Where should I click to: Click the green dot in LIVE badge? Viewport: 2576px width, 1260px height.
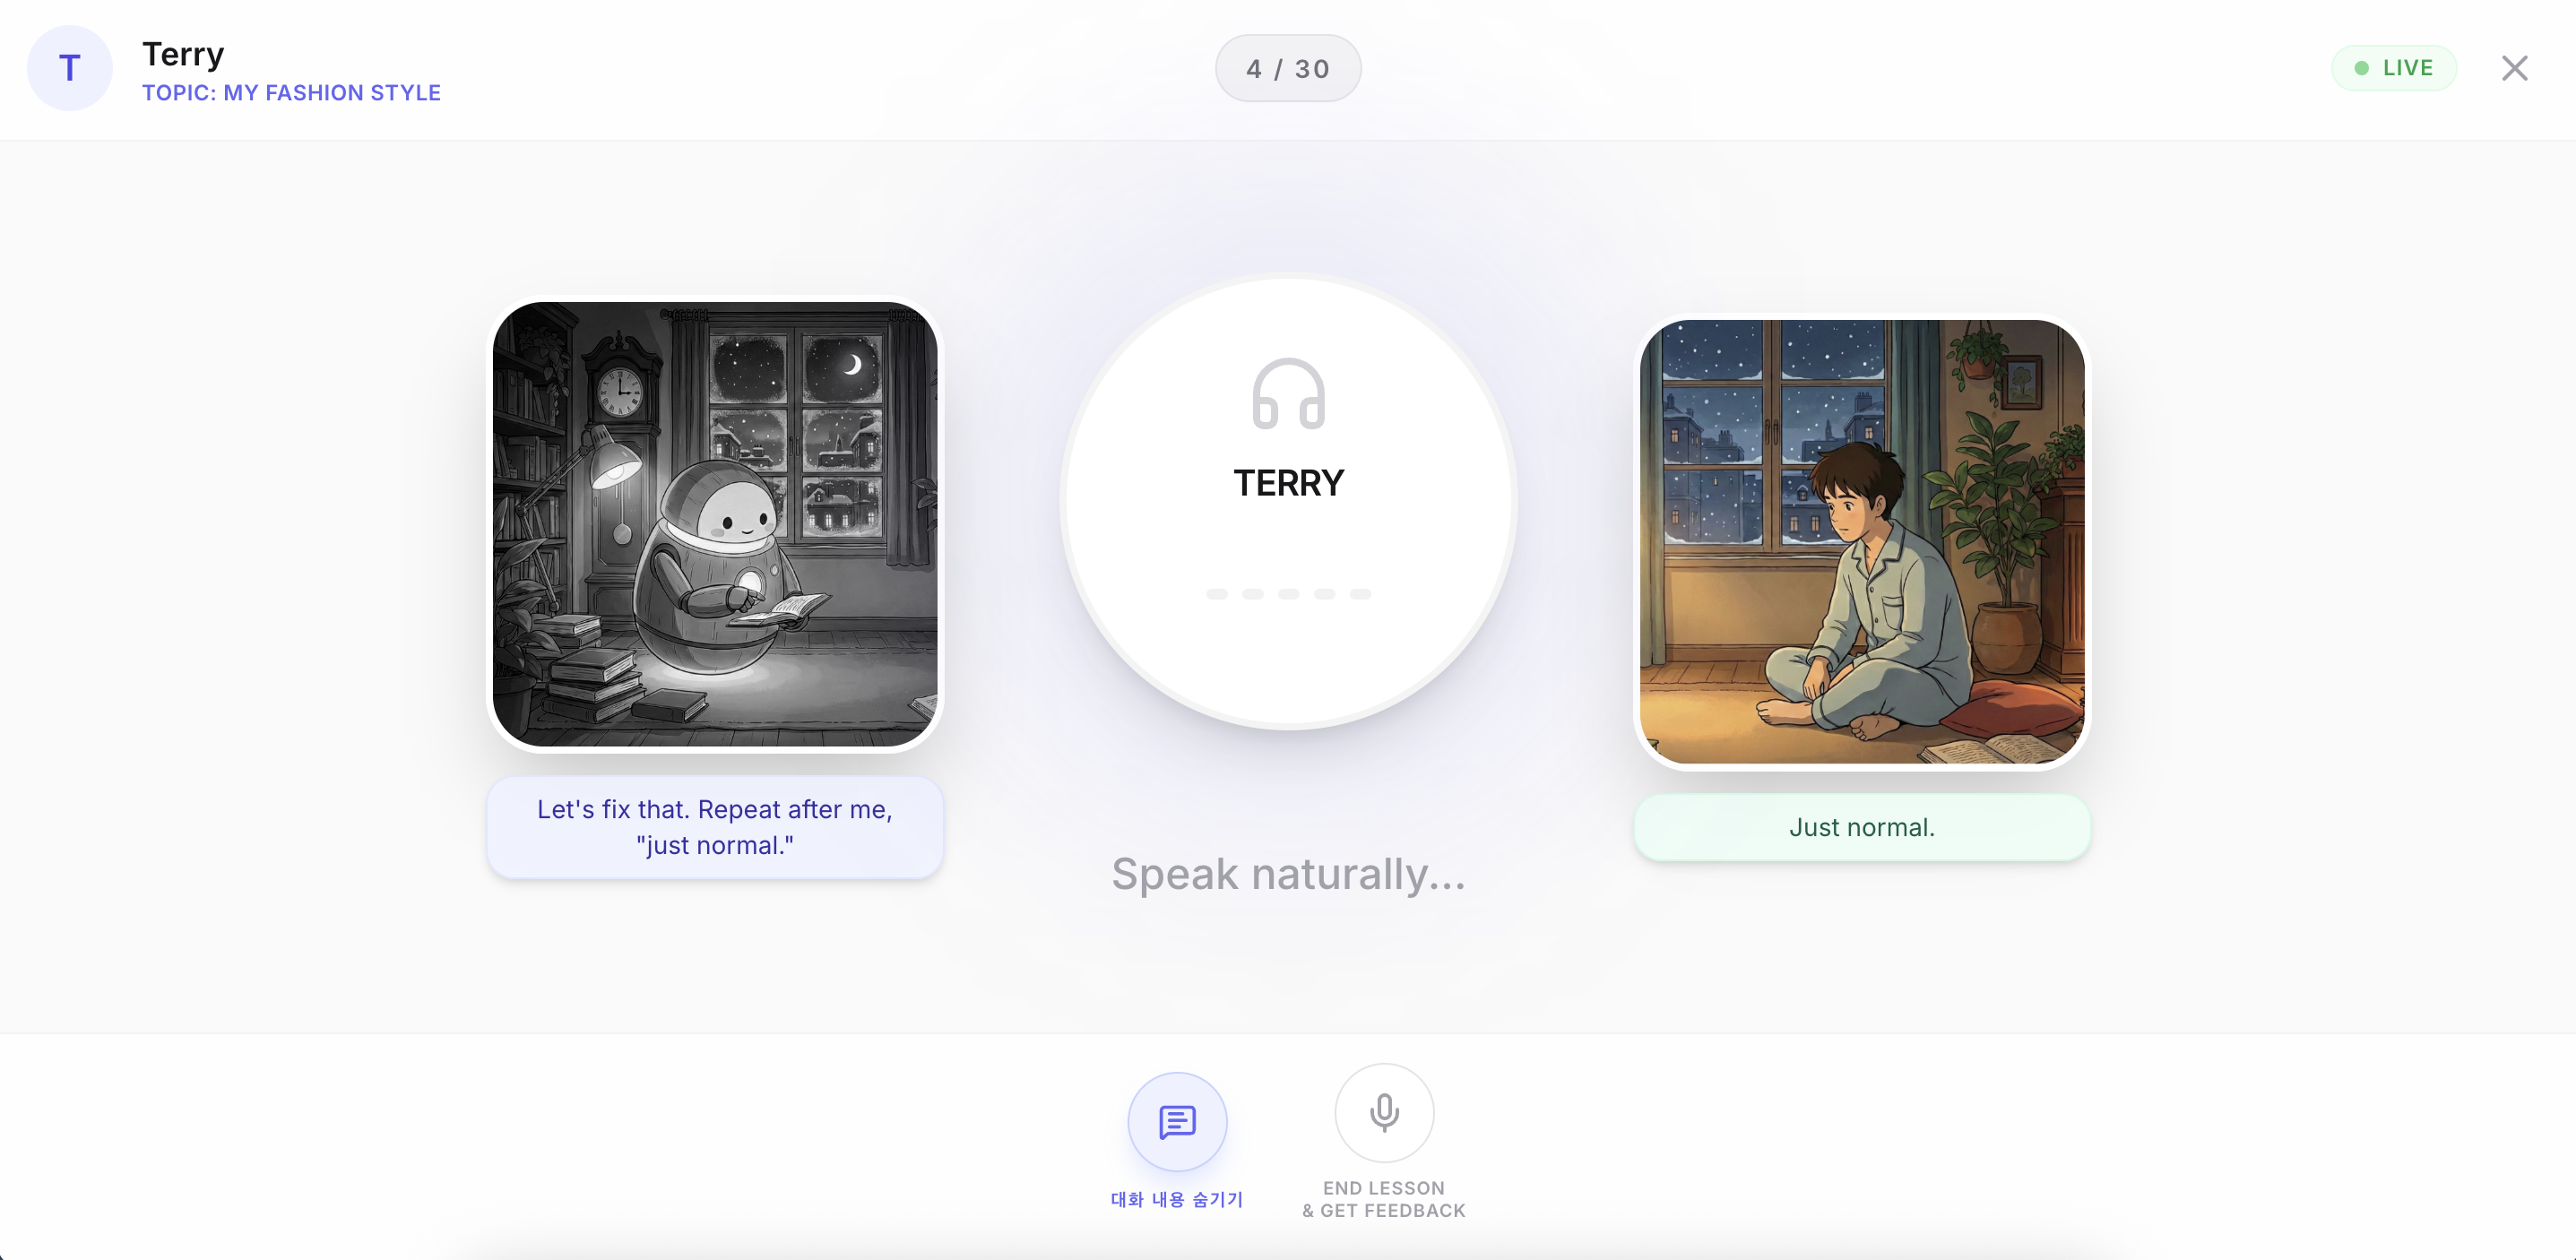(2362, 68)
